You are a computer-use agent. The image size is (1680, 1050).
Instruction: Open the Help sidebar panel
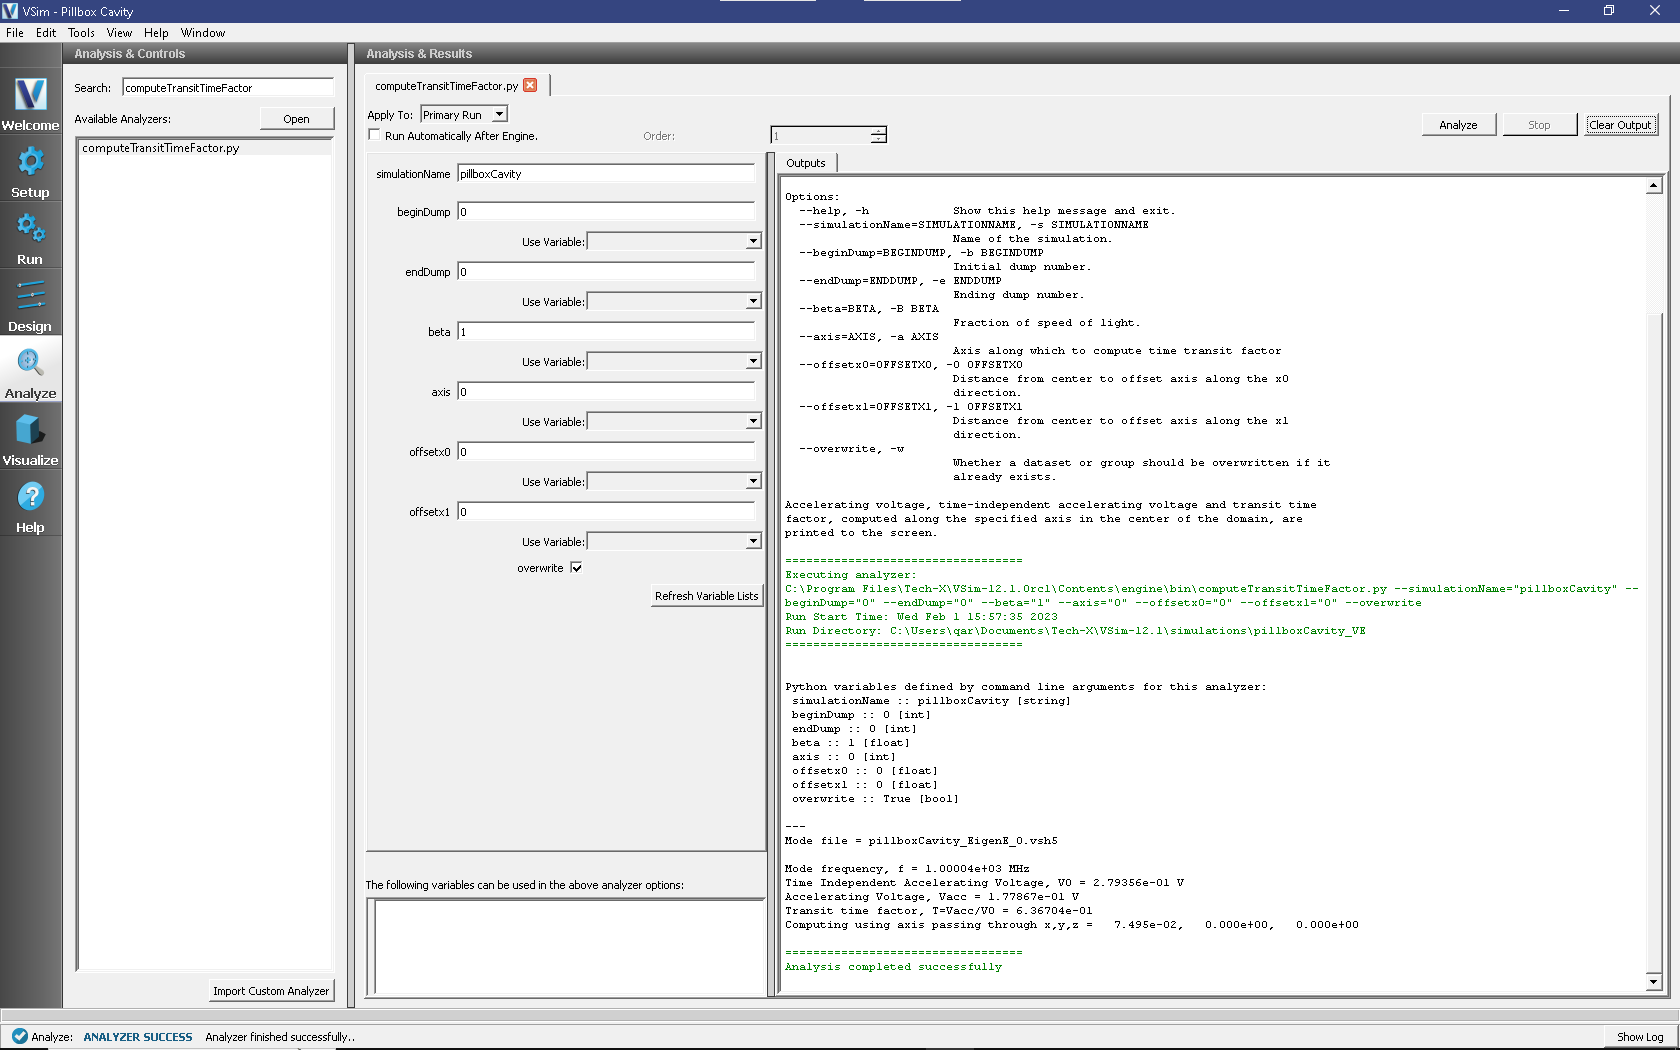click(x=30, y=505)
